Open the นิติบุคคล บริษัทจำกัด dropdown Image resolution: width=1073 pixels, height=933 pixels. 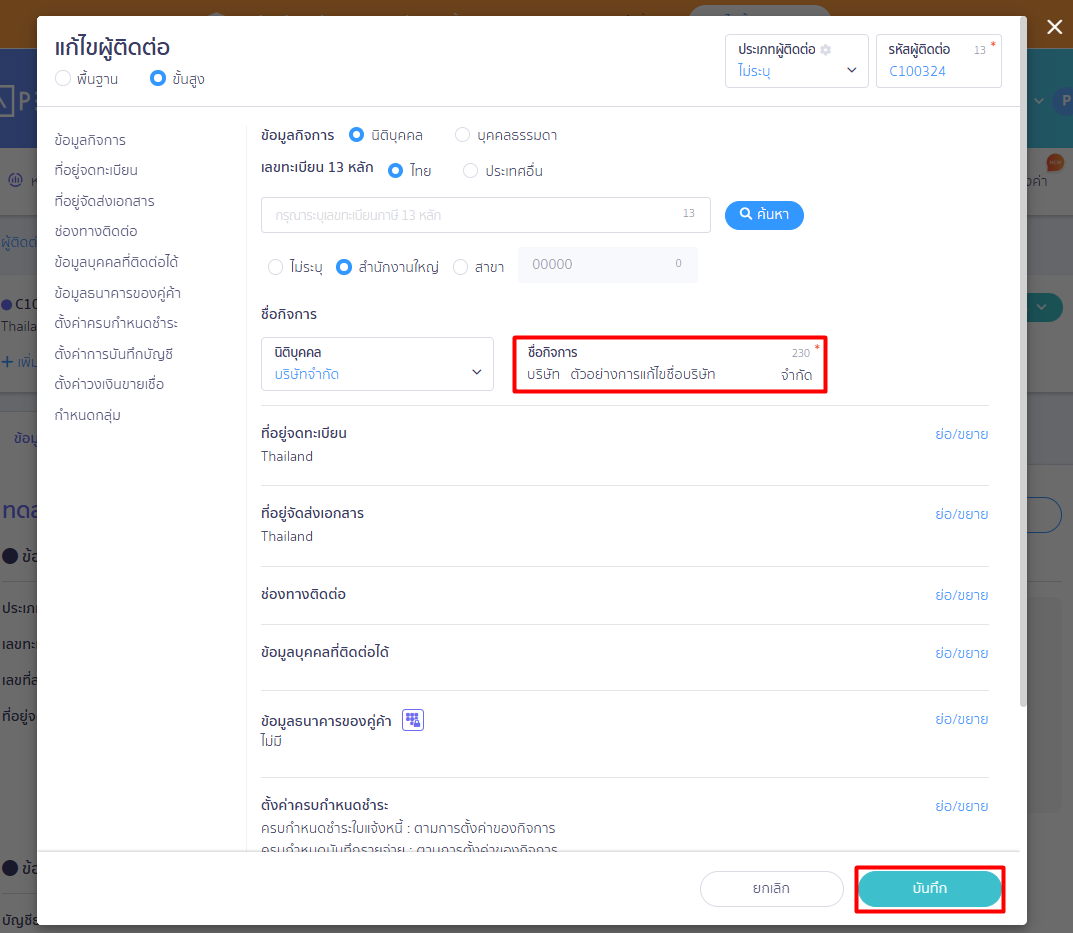click(377, 363)
